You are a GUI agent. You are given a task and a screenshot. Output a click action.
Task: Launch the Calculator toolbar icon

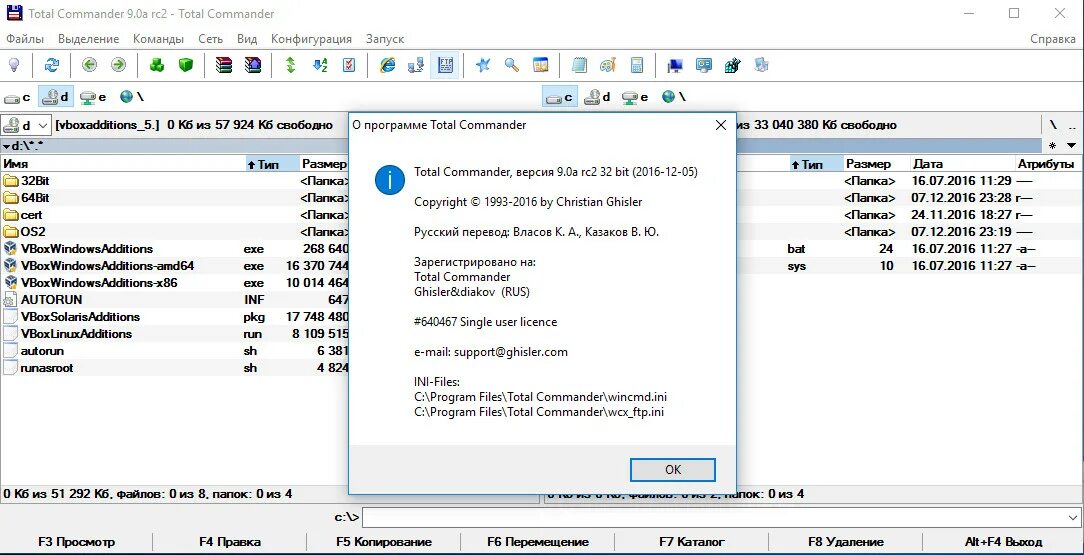[x=637, y=66]
